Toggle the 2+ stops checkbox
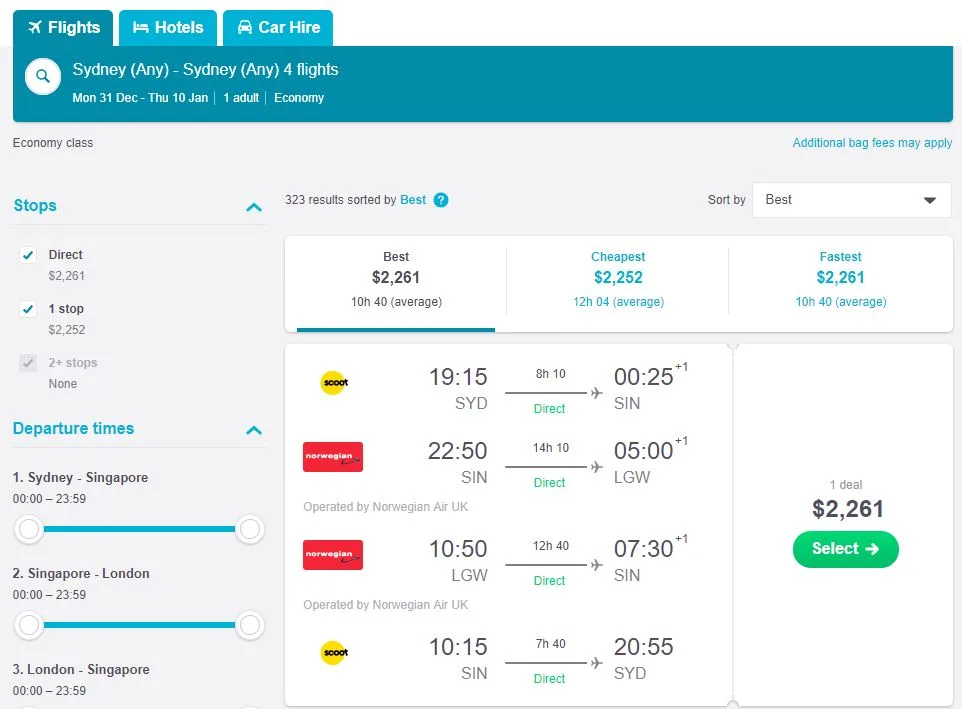Viewport: 962px width, 709px height. click(x=28, y=363)
